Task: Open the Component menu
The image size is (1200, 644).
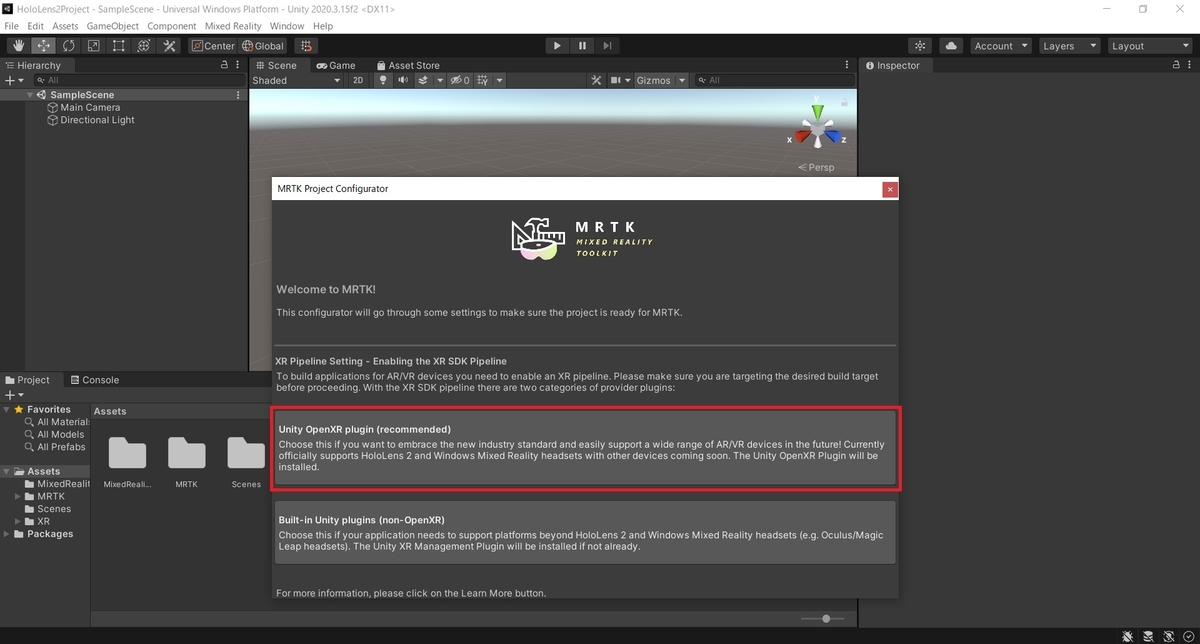Action: coord(171,26)
